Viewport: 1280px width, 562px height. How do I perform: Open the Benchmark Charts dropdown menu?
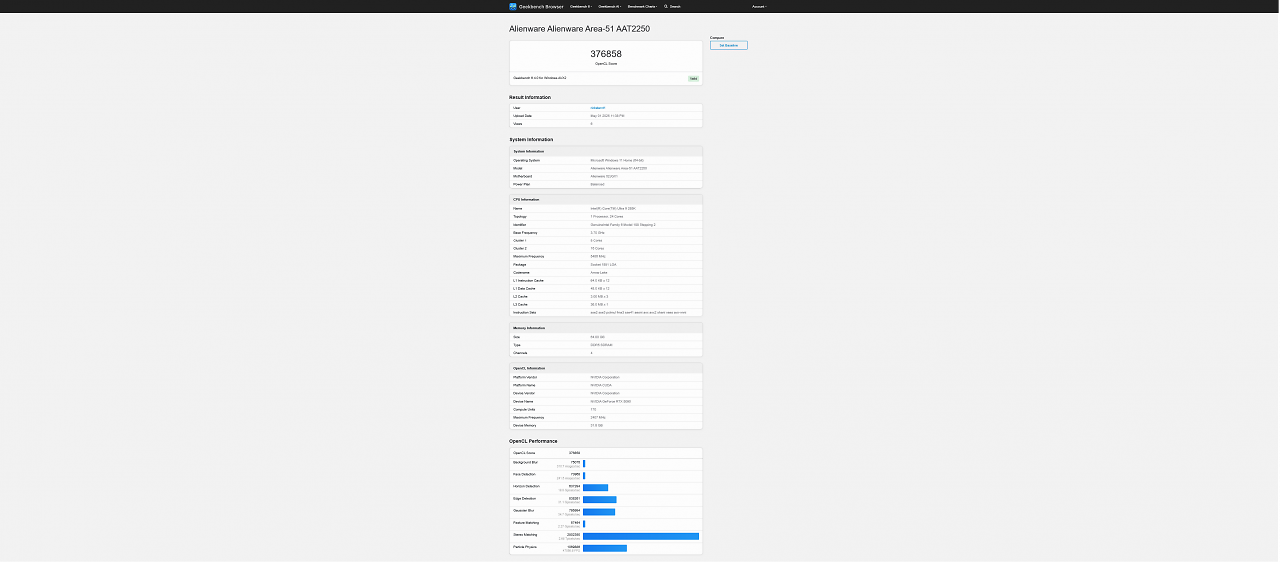click(x=642, y=6)
